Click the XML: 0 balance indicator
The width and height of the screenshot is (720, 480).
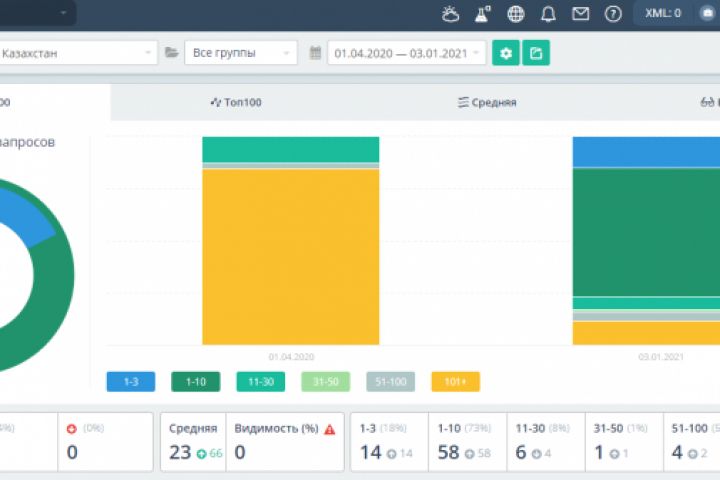click(x=663, y=13)
